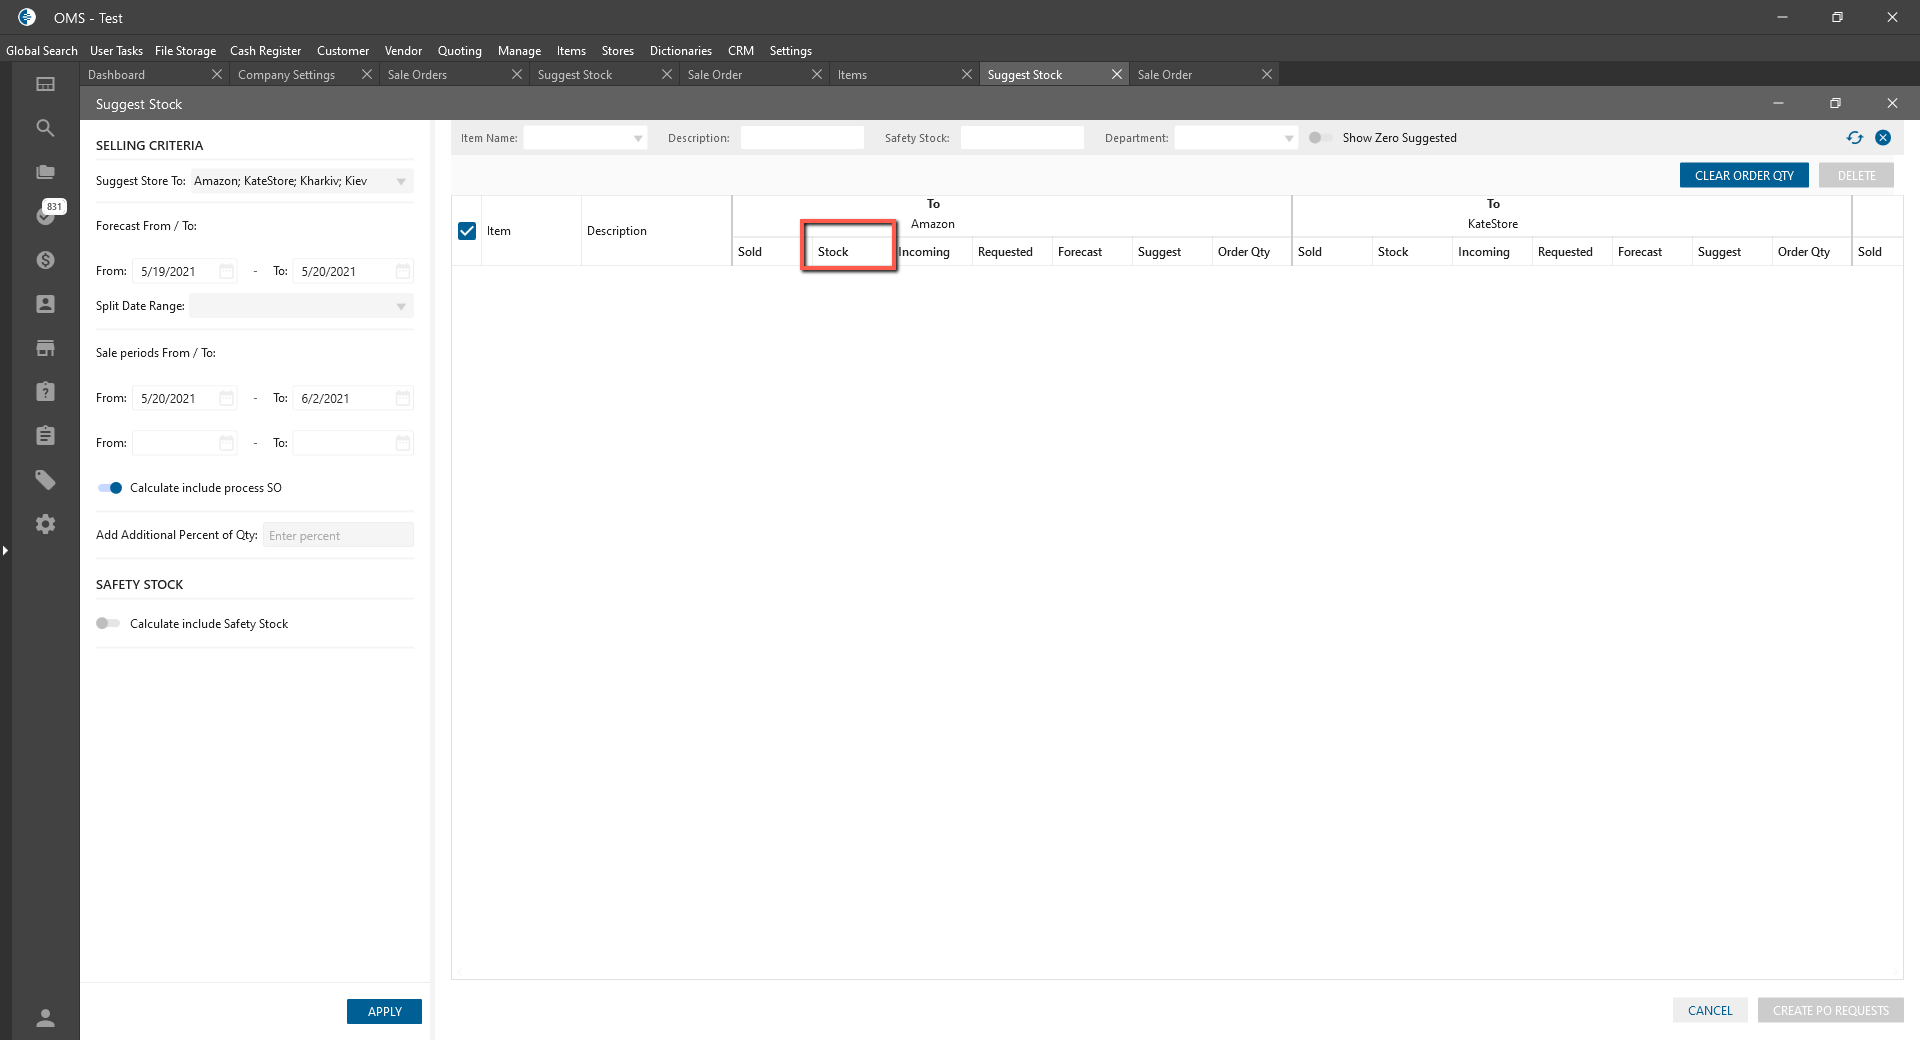
Task: Click the CANCEL button
Action: [x=1710, y=1010]
